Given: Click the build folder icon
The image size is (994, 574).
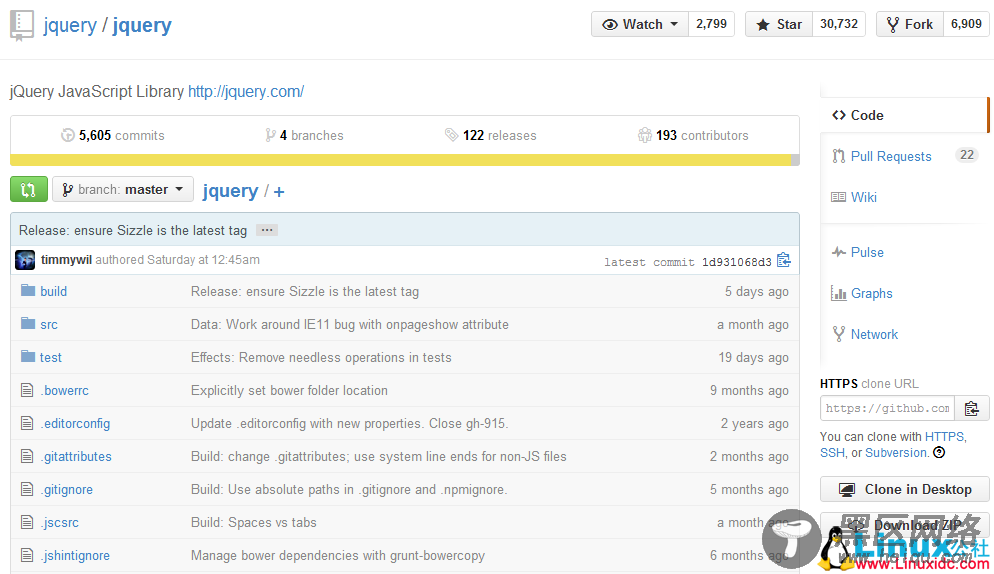Looking at the screenshot, I should click(x=28, y=290).
